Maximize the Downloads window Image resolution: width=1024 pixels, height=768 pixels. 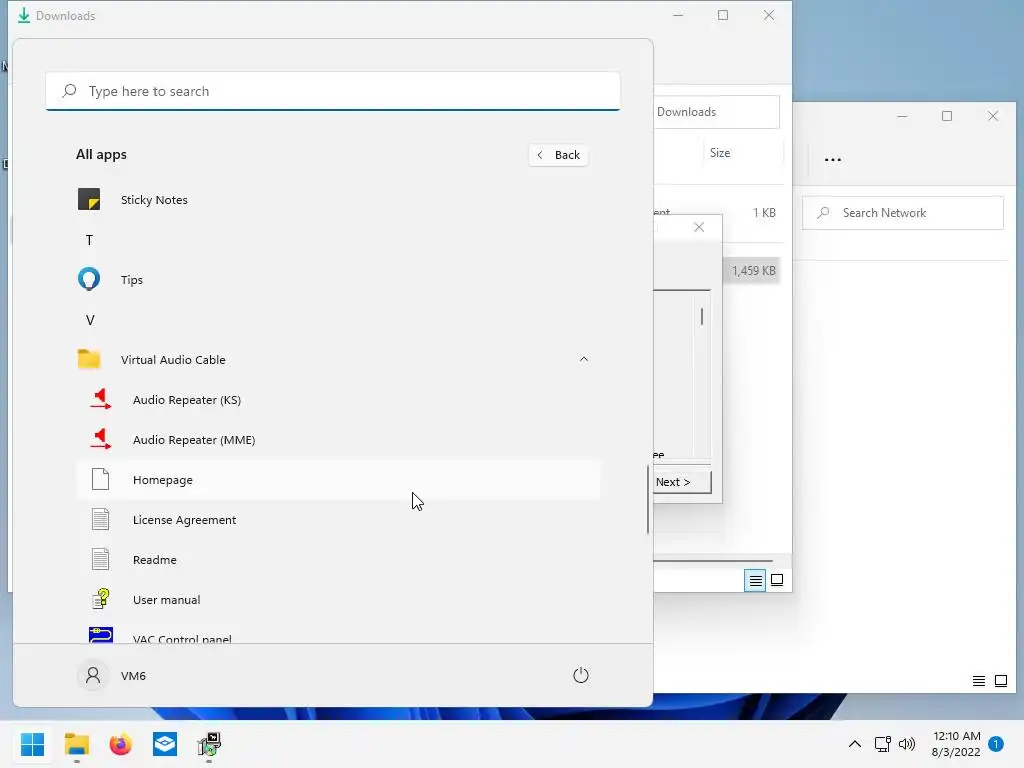click(723, 15)
